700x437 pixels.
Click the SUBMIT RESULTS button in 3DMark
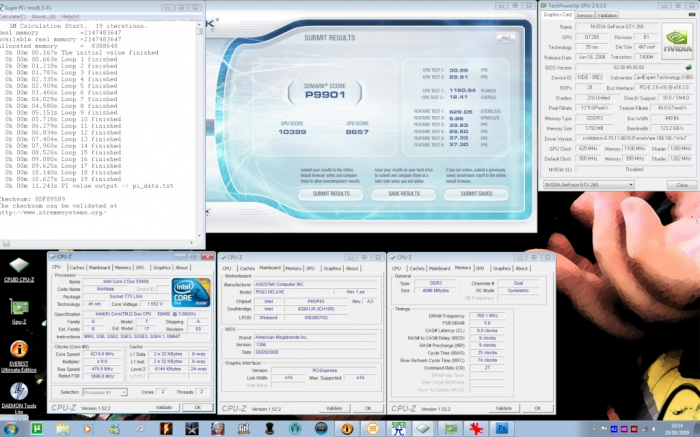[331, 194]
